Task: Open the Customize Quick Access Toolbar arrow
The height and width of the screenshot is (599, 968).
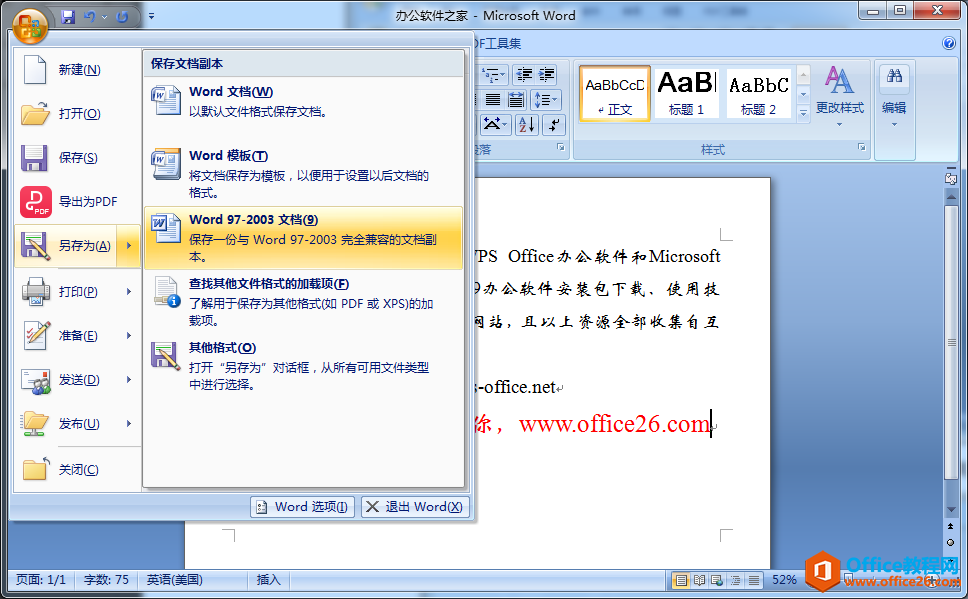Action: click(x=151, y=17)
